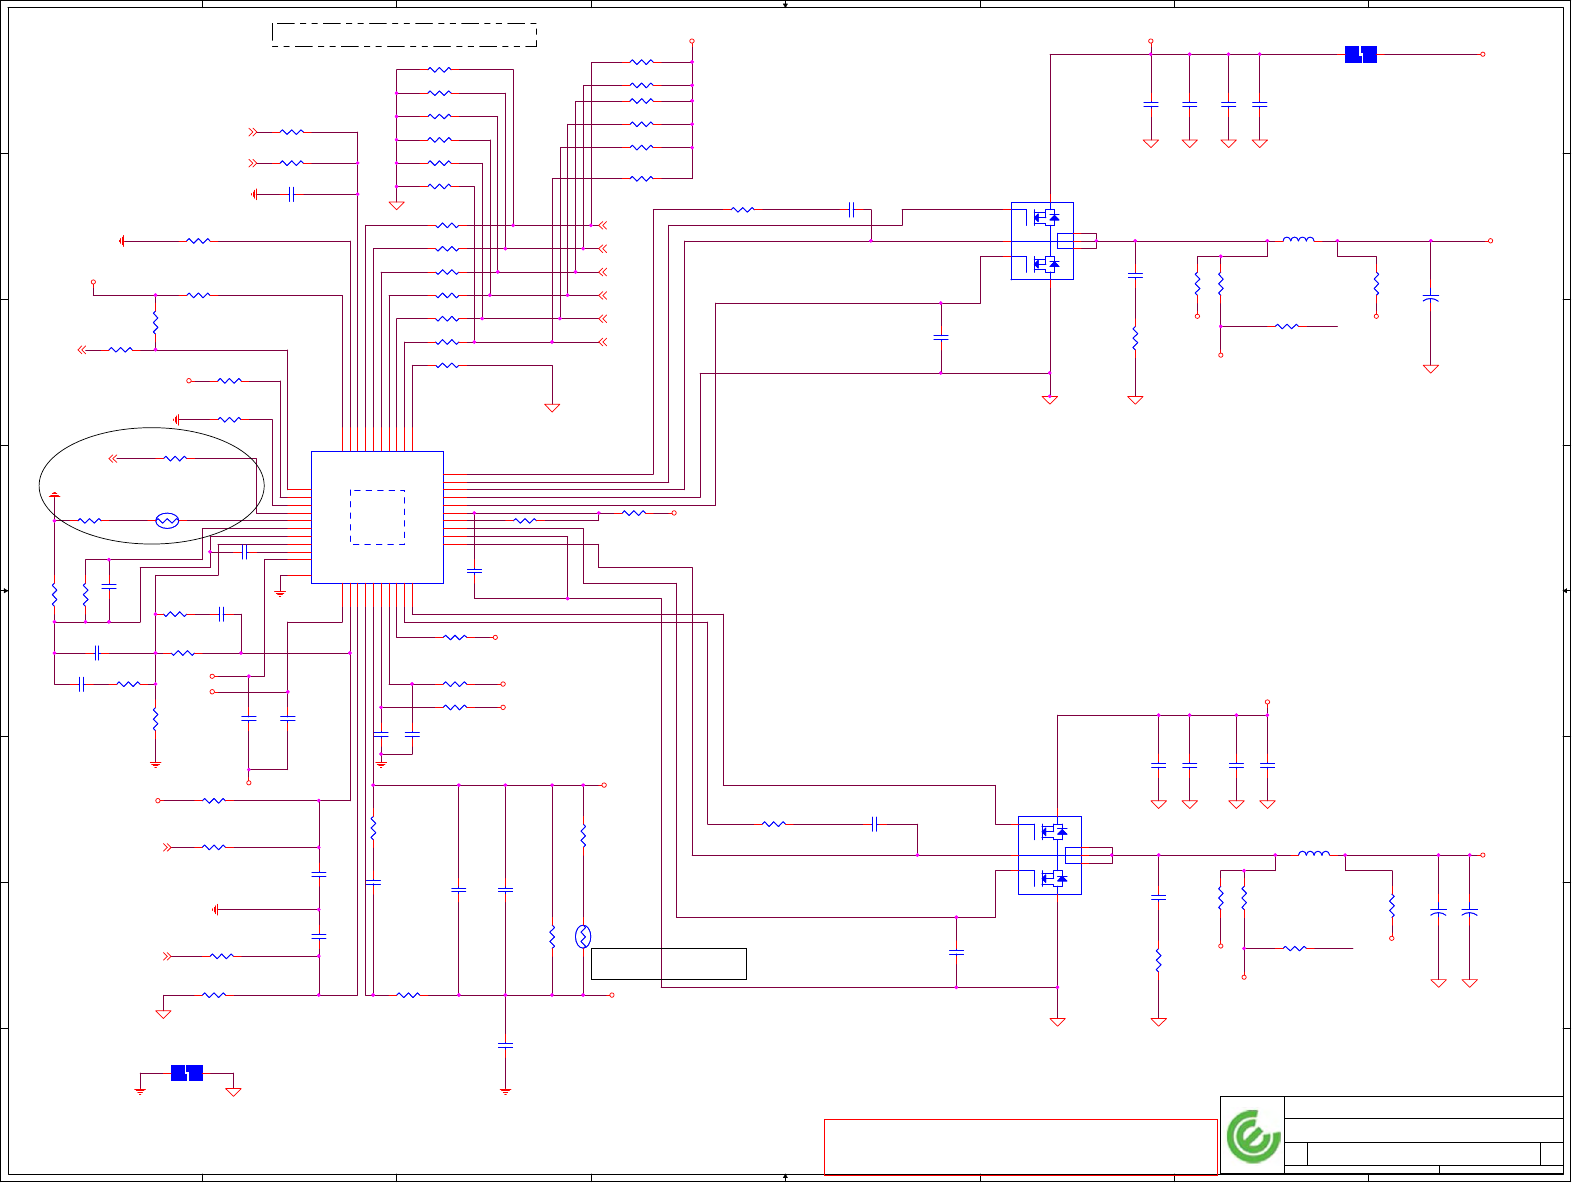Select the vertical oval thermistor symbol near the bottom
The image size is (1572, 1183).
583,937
